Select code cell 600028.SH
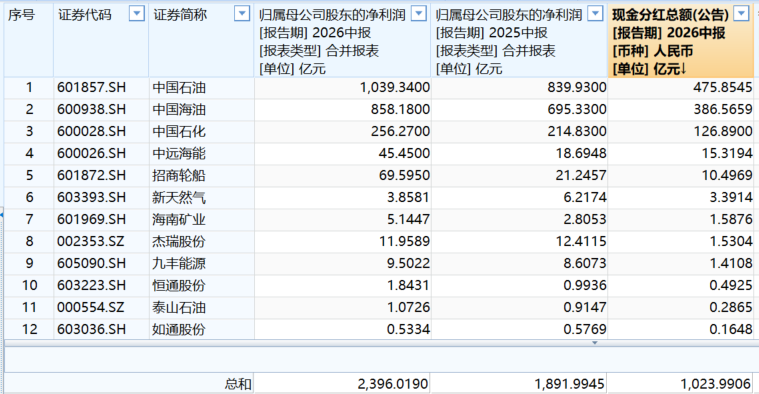 click(x=91, y=131)
